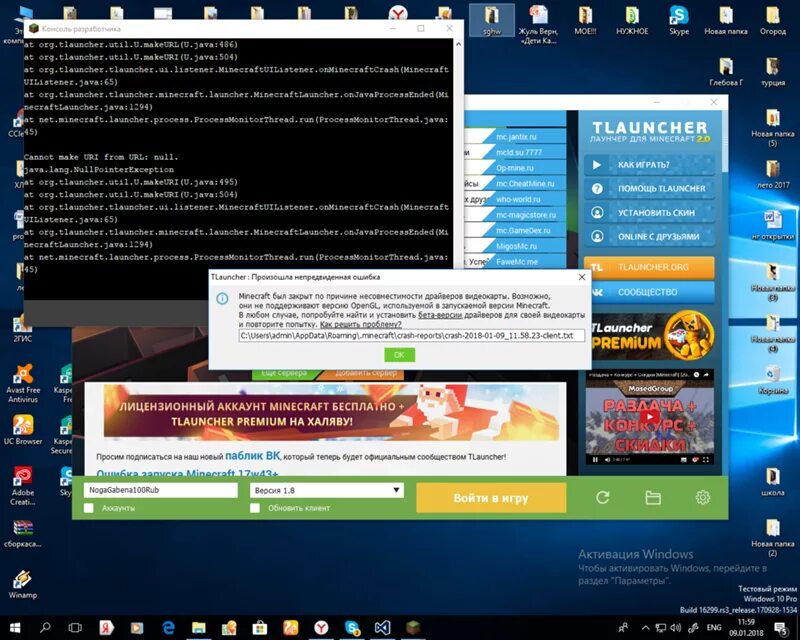Select server who-world.ru in list

click(516, 199)
